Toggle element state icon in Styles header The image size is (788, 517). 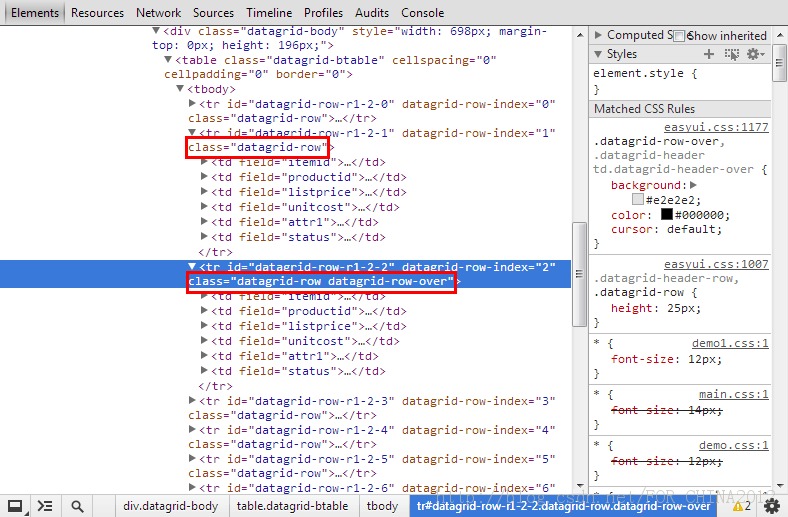(x=732, y=54)
